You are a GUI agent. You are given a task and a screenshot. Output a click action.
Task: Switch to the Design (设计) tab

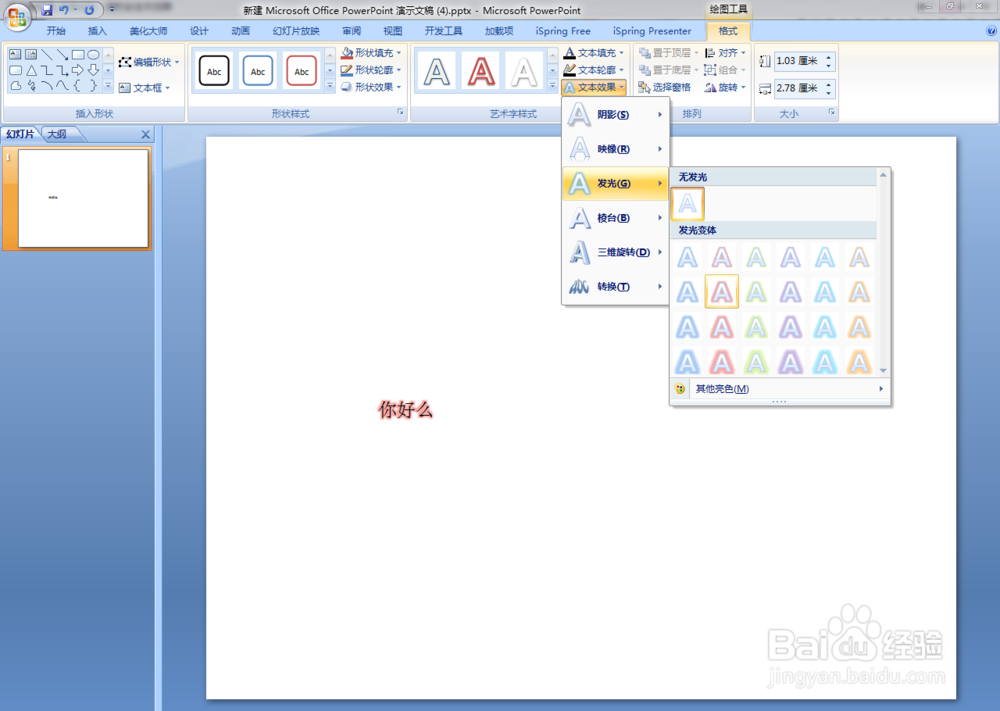[x=199, y=31]
